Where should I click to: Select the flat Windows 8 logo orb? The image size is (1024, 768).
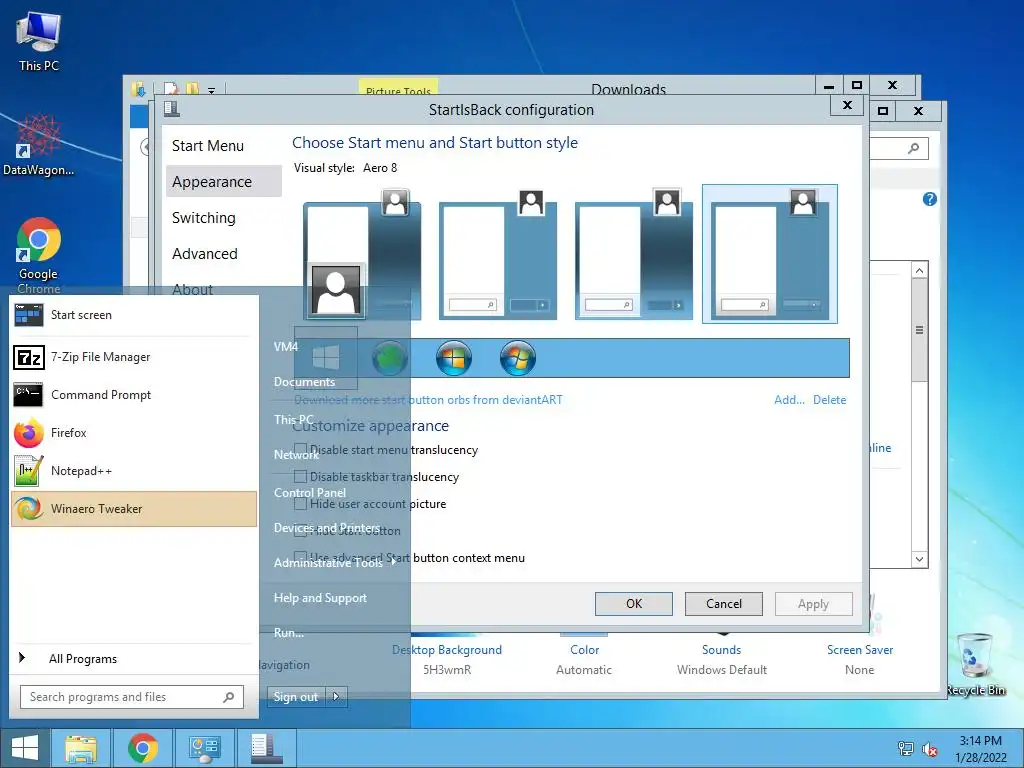tap(326, 358)
